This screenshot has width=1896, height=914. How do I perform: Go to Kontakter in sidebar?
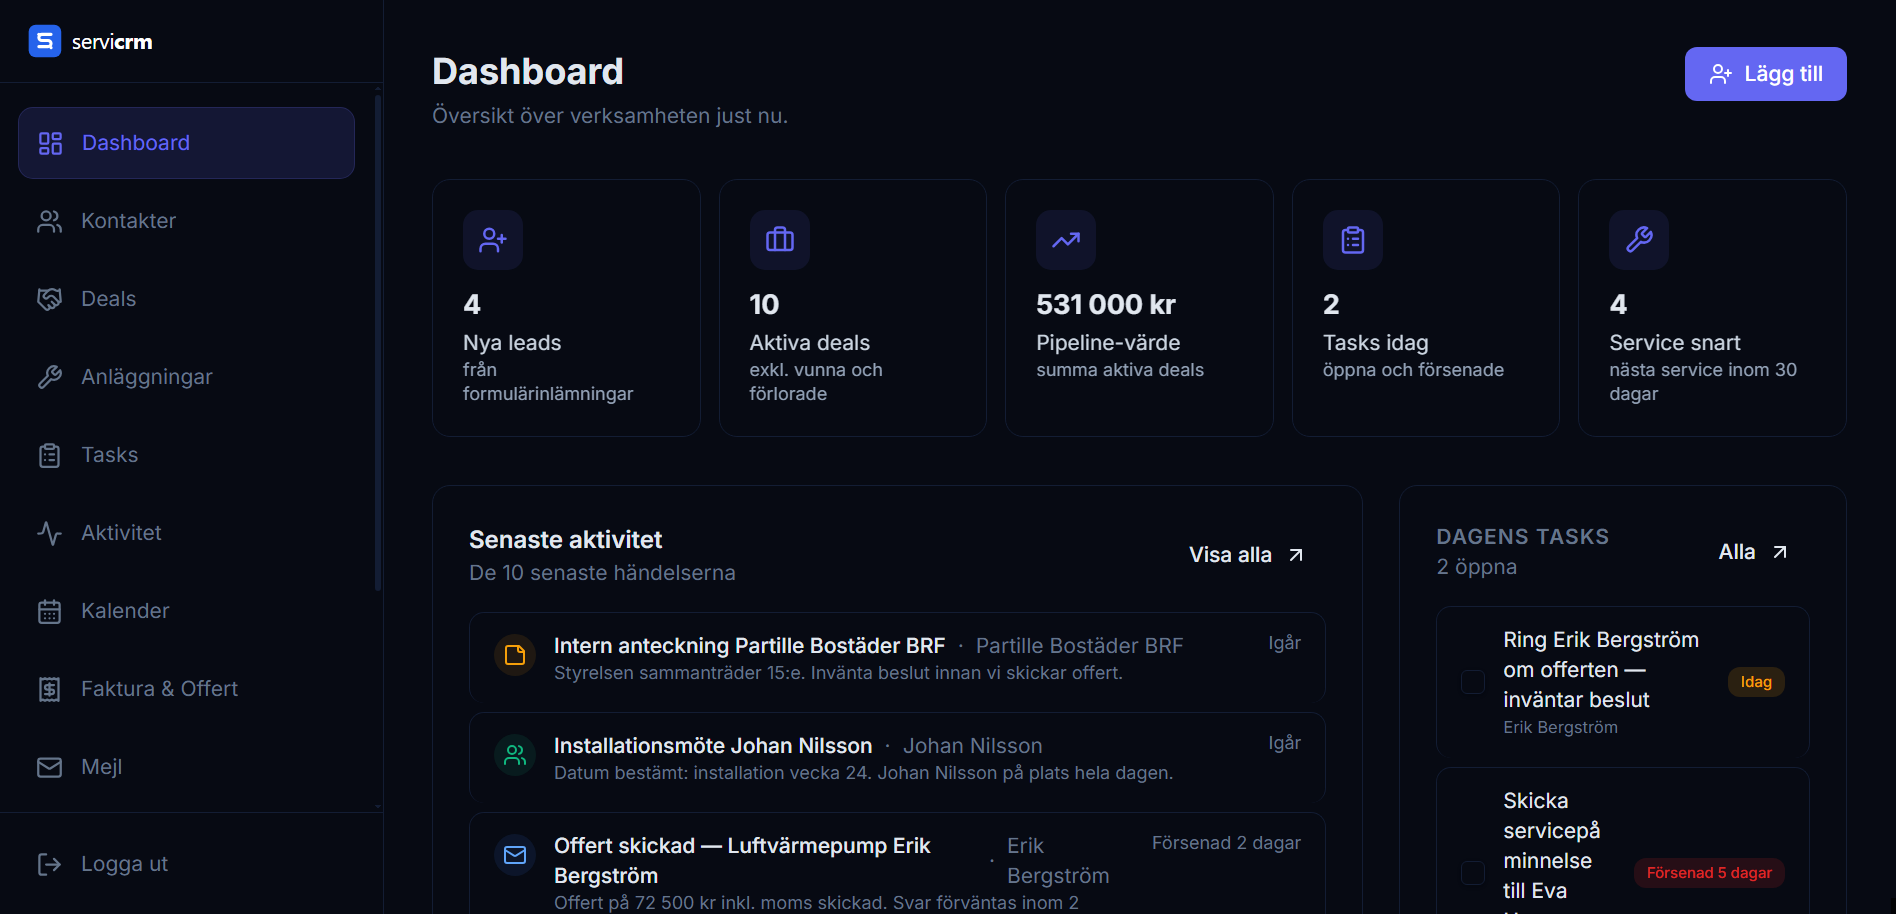tap(186, 221)
